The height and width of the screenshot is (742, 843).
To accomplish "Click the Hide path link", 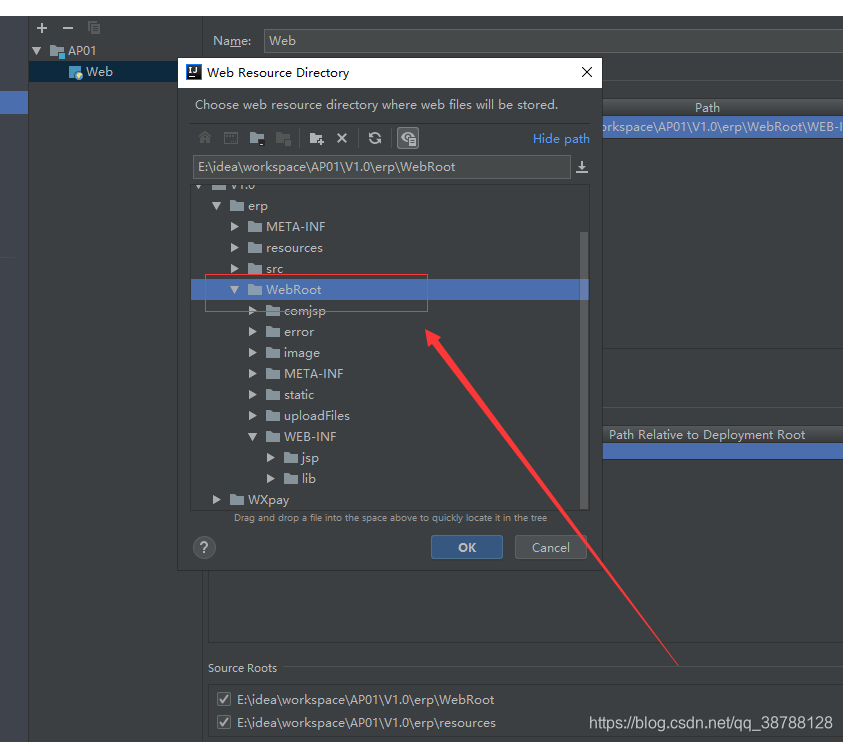I will coord(561,139).
